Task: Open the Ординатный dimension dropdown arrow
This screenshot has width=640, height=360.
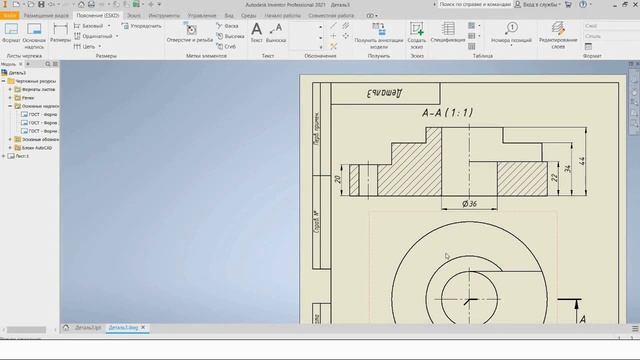Action: tap(117, 36)
